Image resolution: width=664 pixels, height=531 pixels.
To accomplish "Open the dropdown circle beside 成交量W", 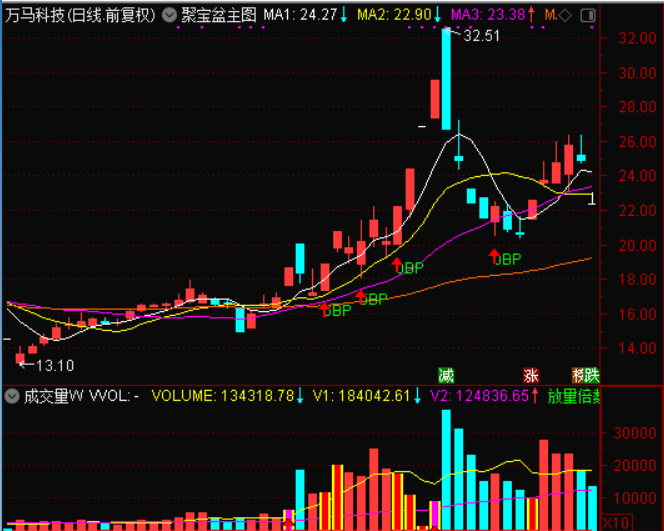I will pyautogui.click(x=12, y=396).
